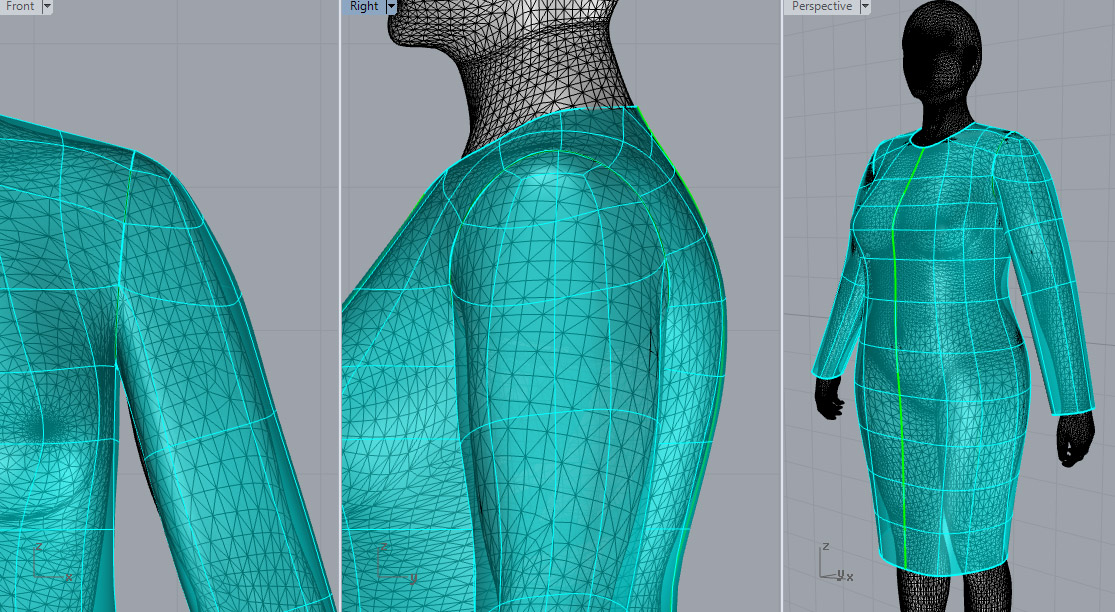Click the Perspective viewport title label
The height and width of the screenshot is (612, 1115).
[x=822, y=6]
